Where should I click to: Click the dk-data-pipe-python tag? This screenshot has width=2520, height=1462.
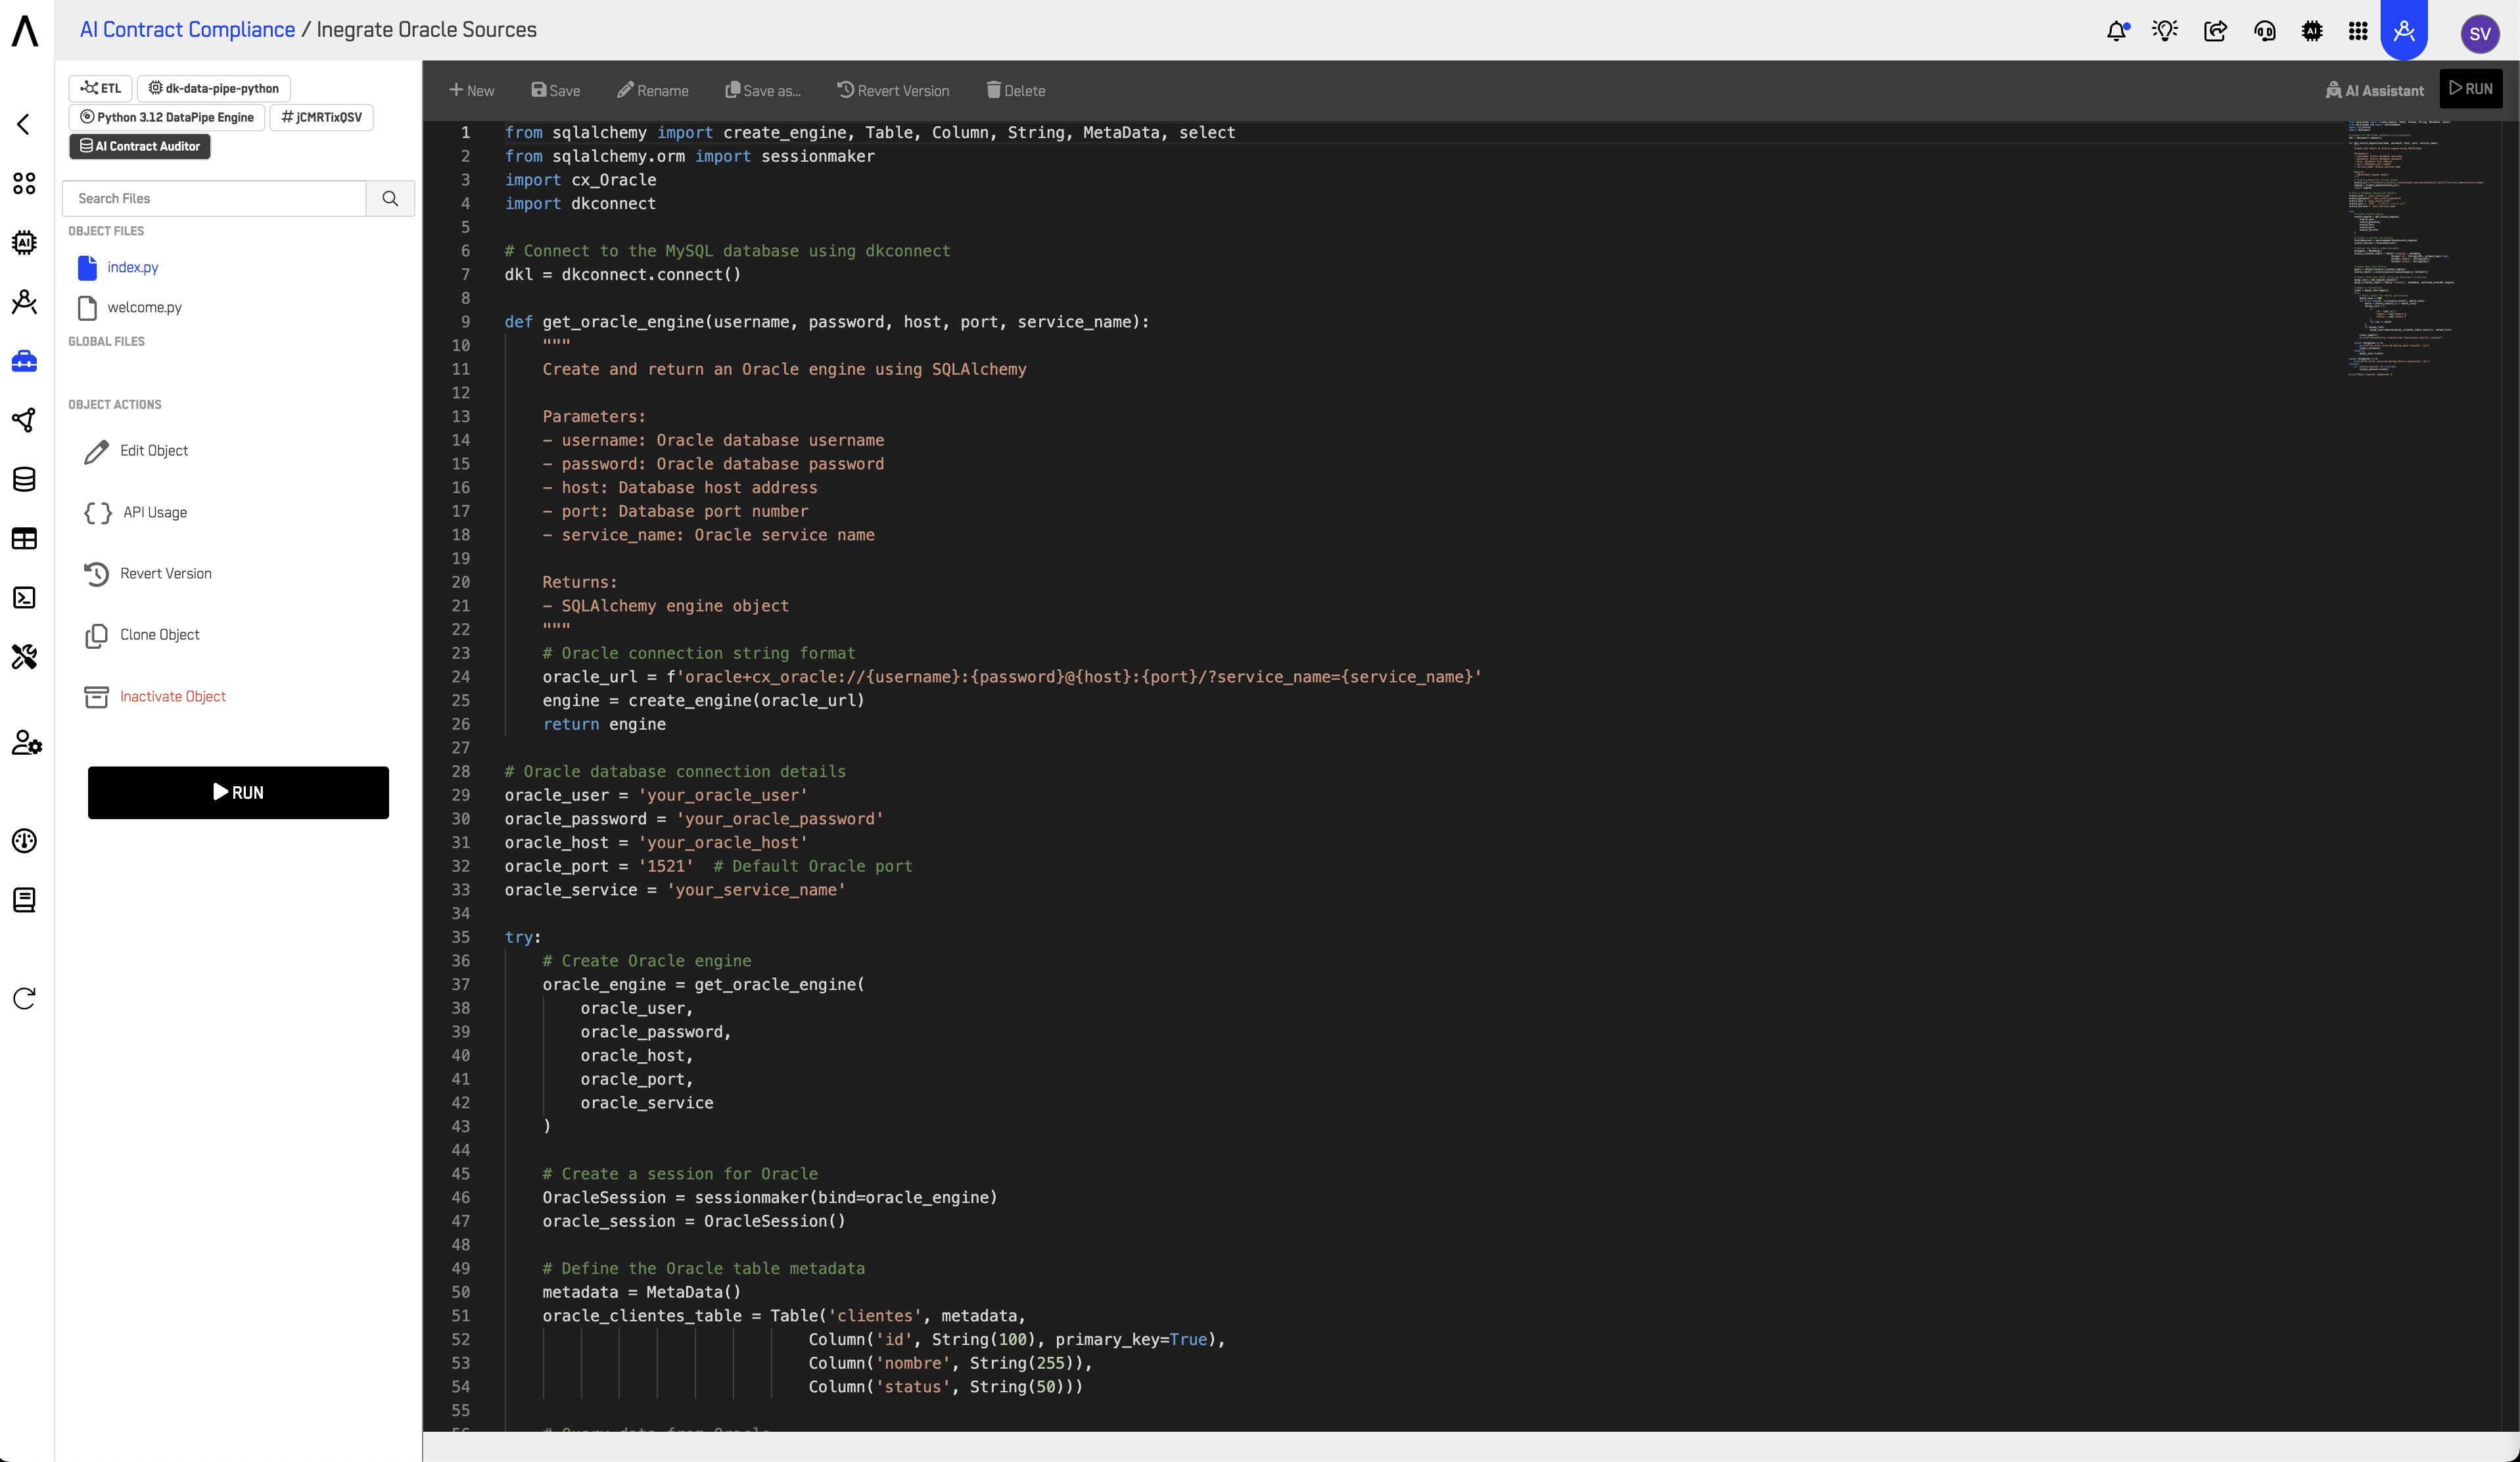pos(214,88)
